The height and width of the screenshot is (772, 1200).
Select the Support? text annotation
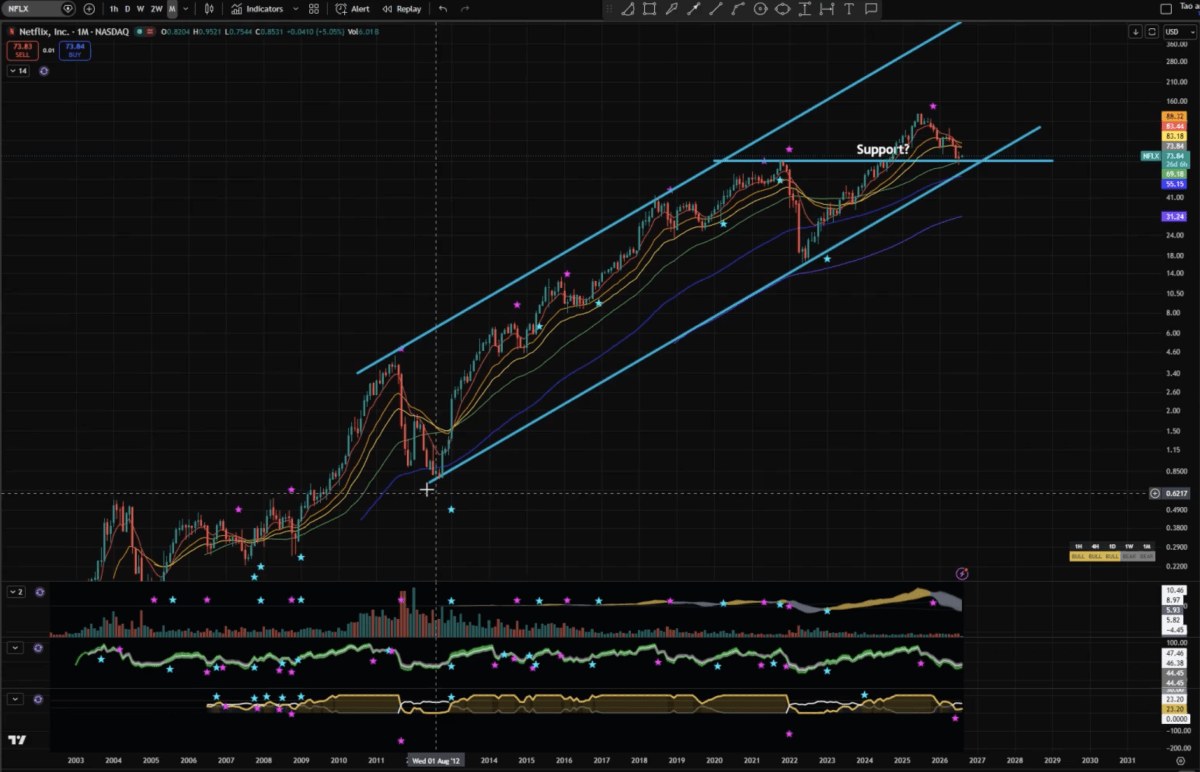tap(883, 150)
